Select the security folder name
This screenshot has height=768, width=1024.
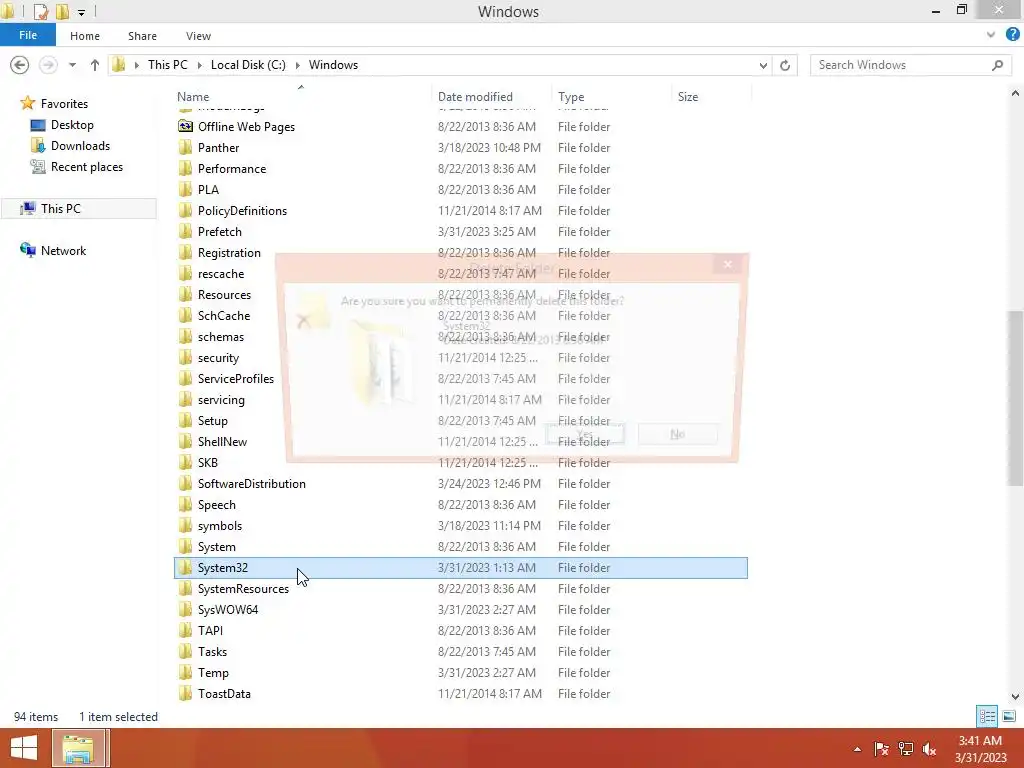(218, 358)
